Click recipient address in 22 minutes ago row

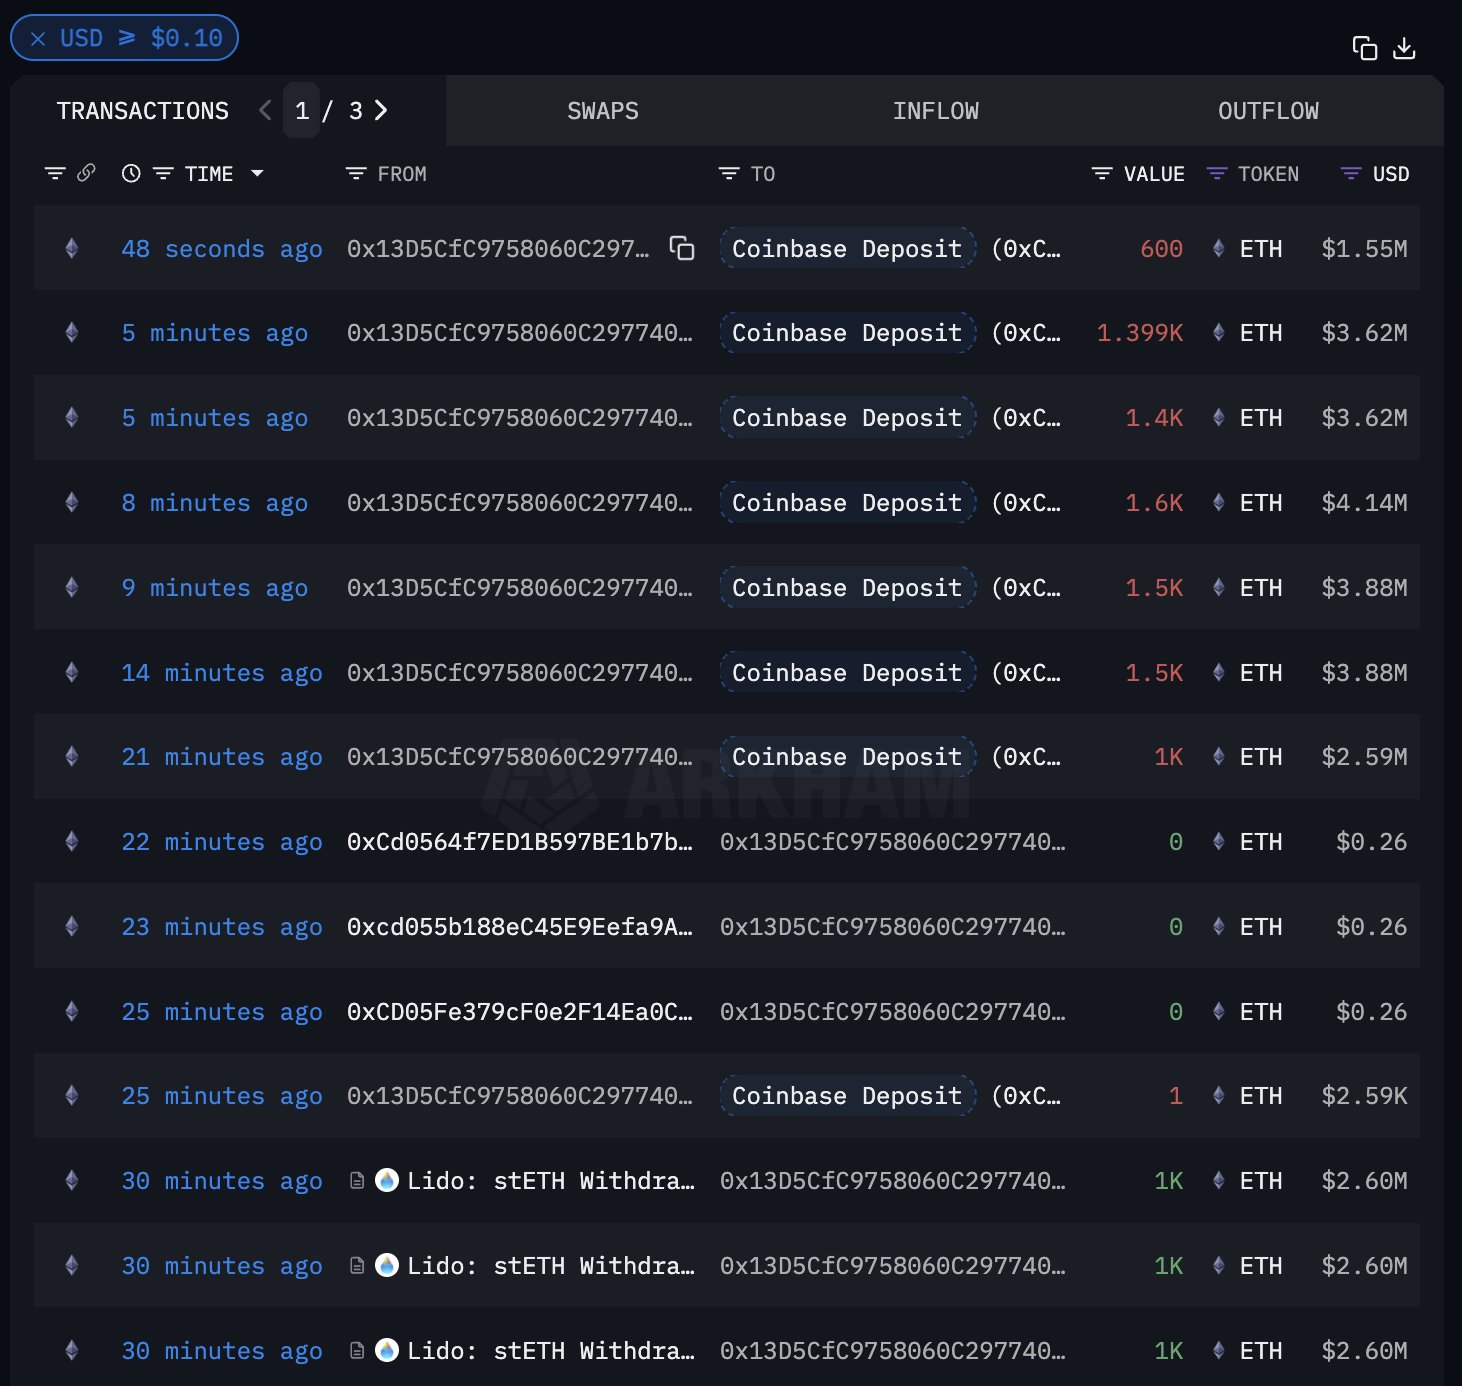click(x=893, y=842)
